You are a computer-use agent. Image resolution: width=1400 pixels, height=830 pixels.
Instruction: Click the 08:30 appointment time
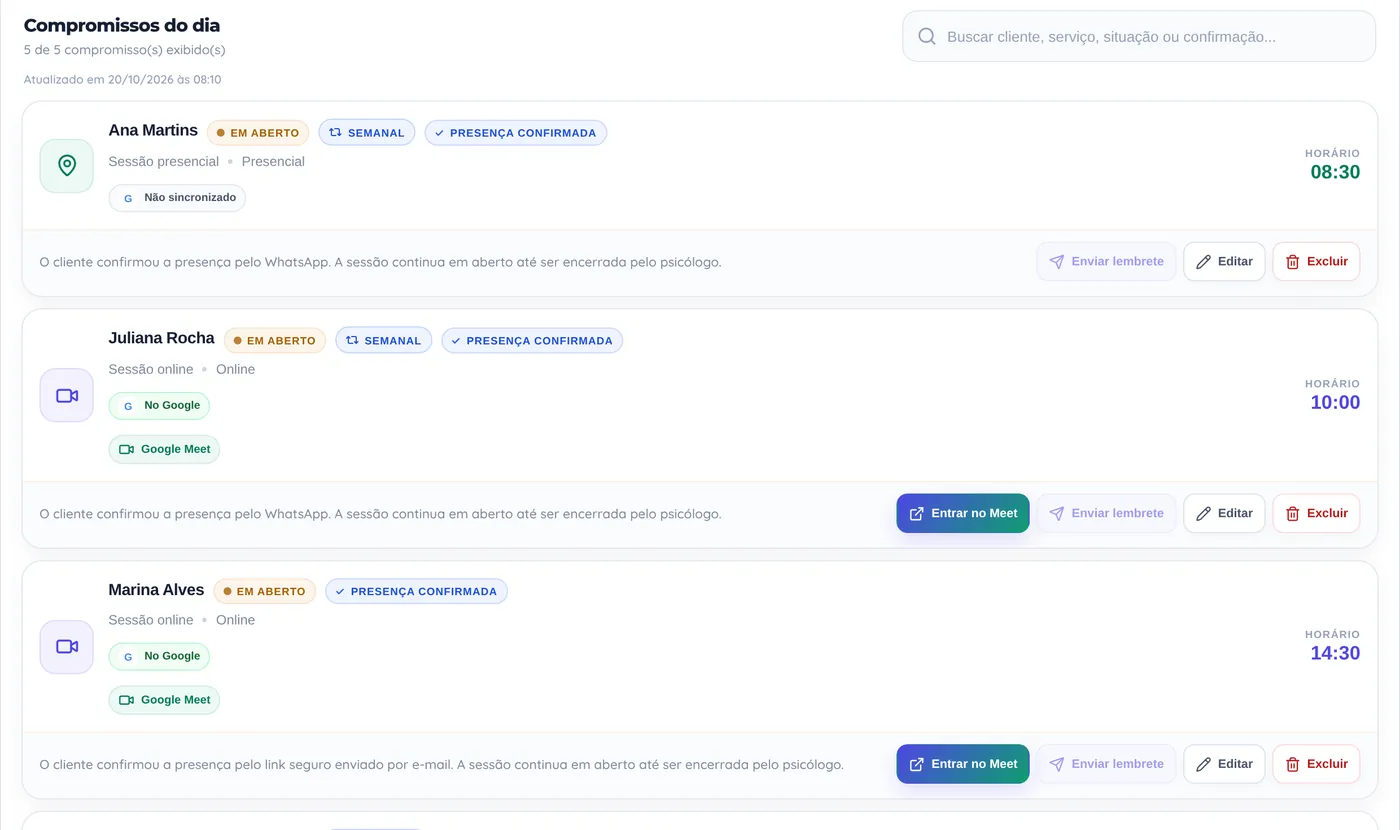1335,172
